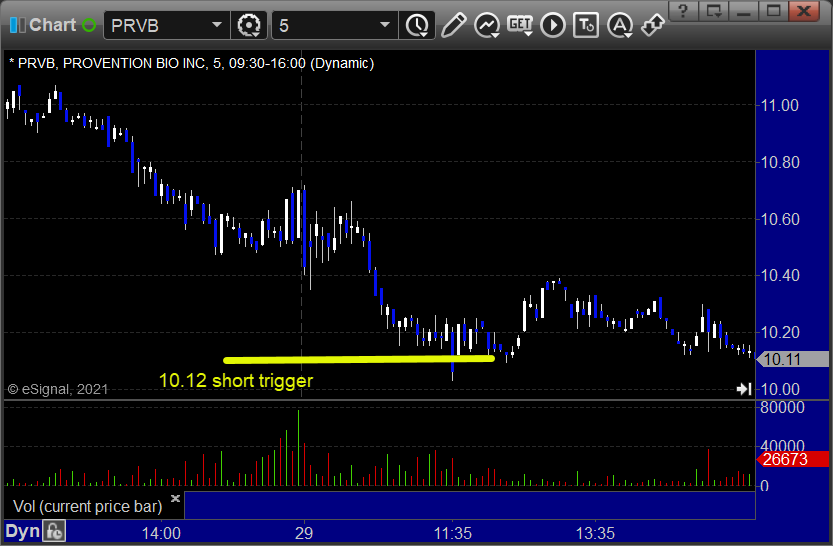
Task: Click the current price 10.11 marker
Action: 792,360
